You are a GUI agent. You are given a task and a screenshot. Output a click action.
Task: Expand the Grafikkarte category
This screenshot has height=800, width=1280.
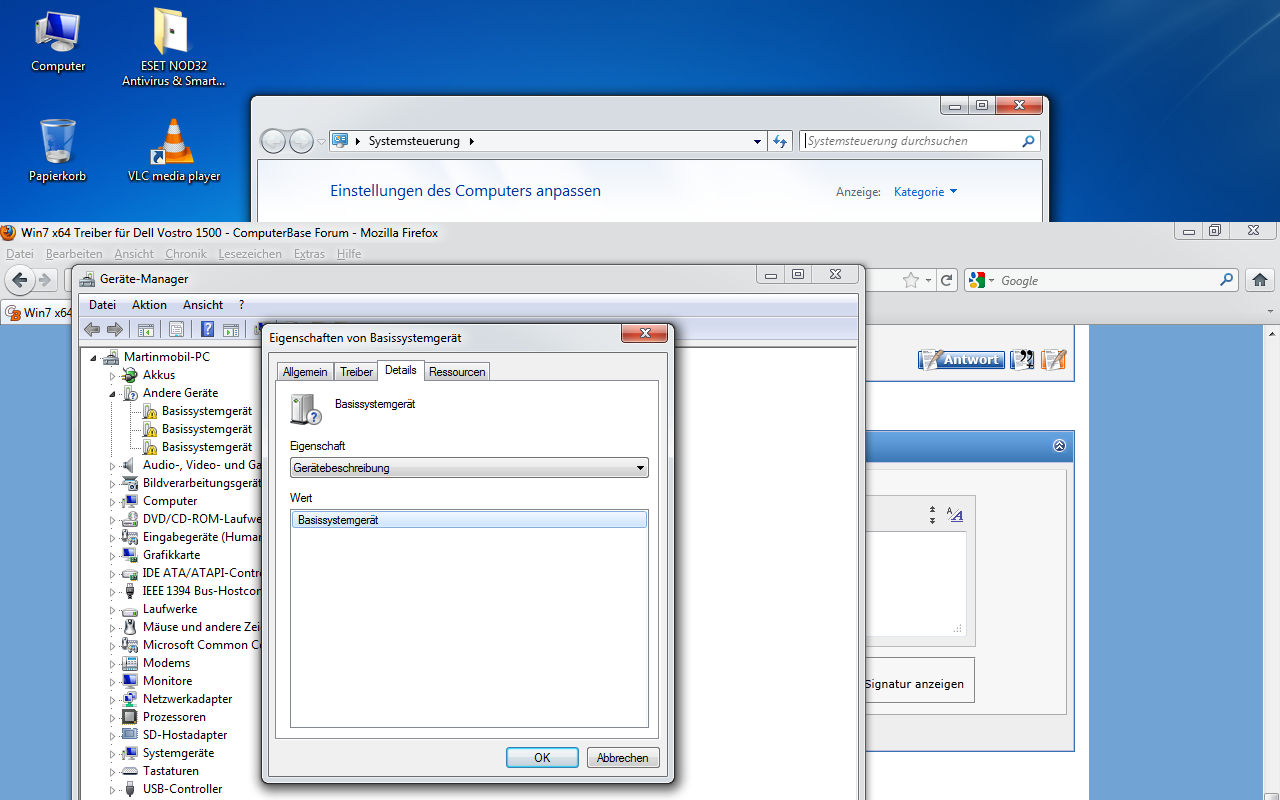(113, 555)
